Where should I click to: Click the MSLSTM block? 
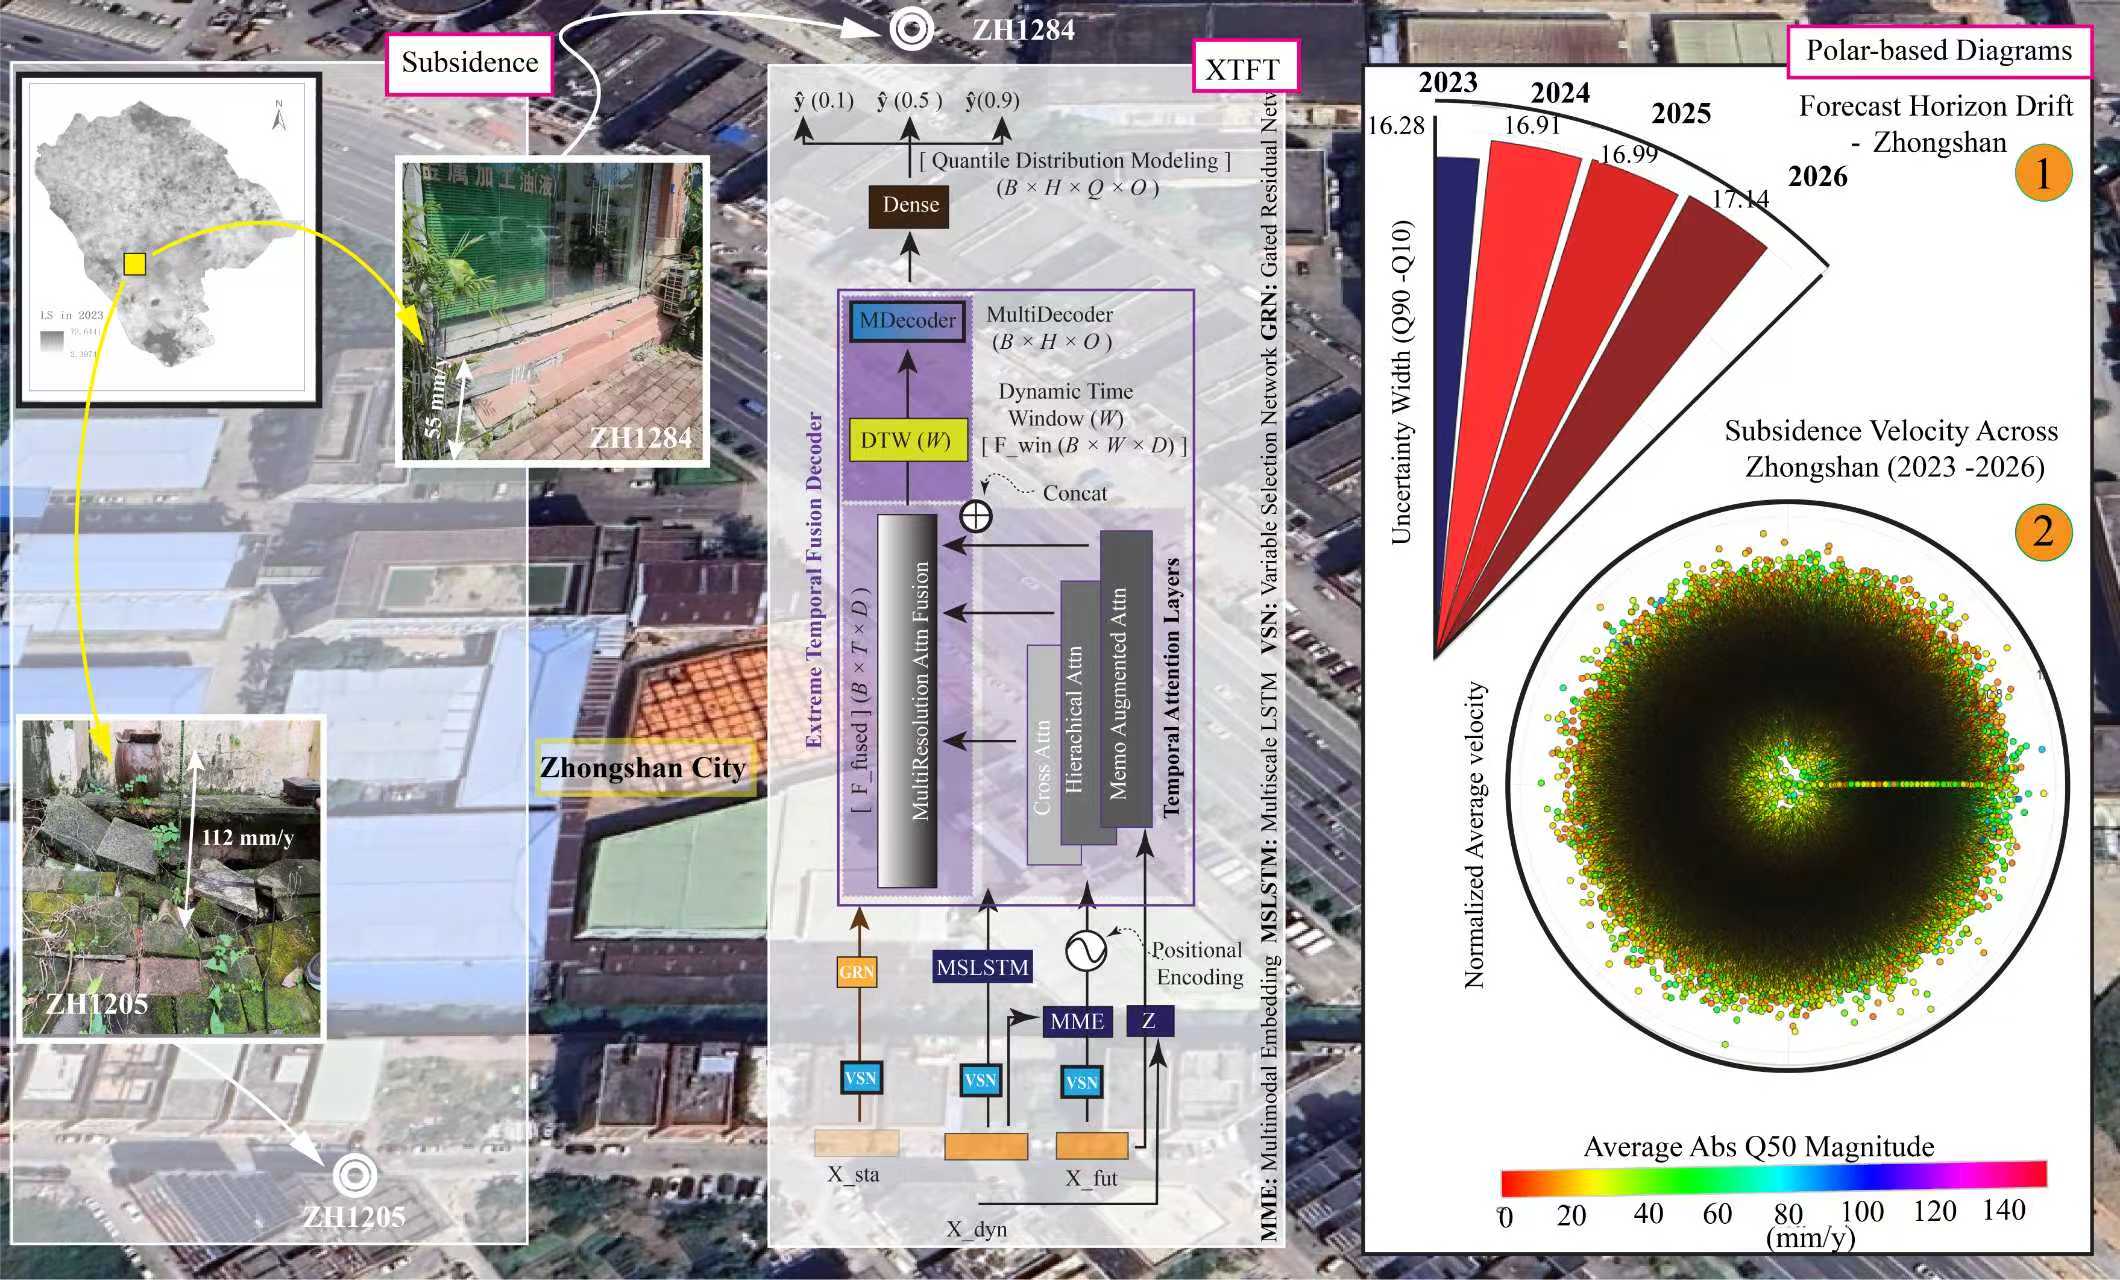point(982,967)
